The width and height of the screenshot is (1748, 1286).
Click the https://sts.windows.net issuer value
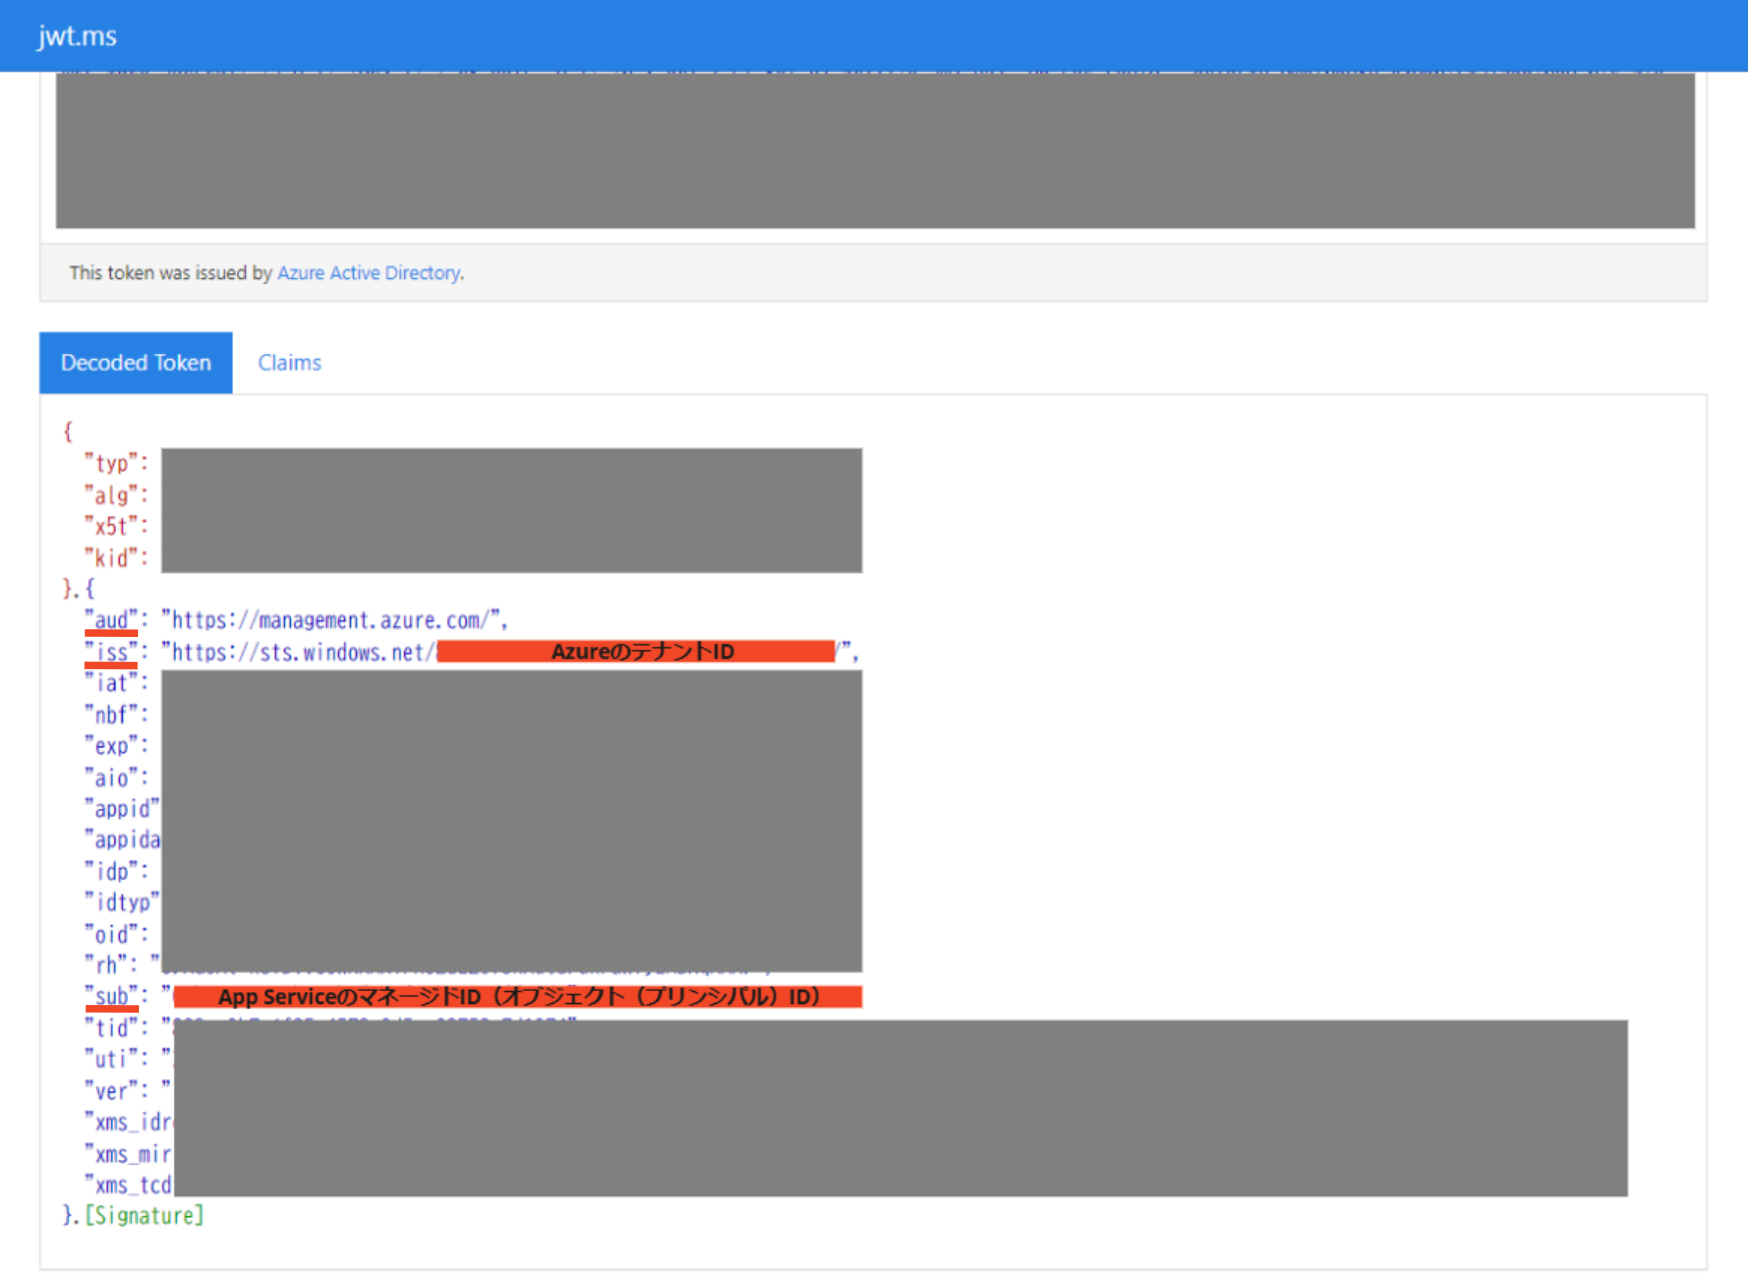click(x=298, y=652)
